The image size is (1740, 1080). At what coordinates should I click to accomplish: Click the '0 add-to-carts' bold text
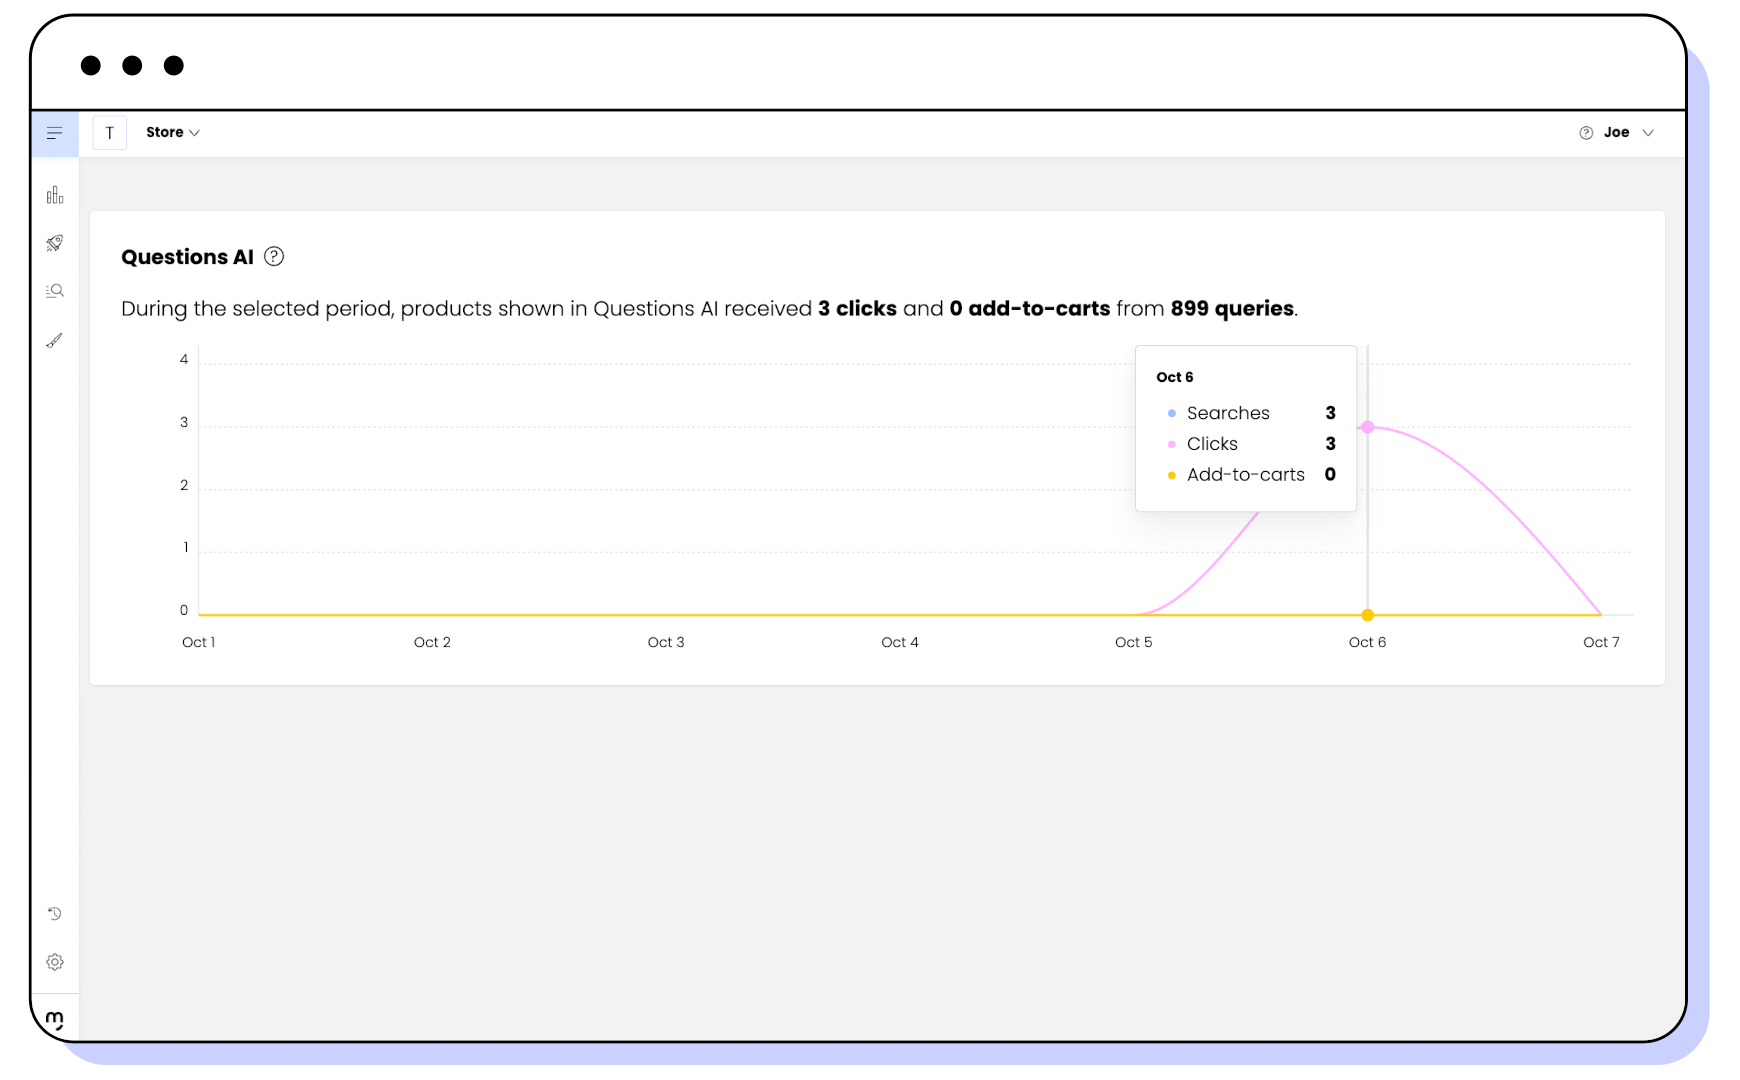1029,309
